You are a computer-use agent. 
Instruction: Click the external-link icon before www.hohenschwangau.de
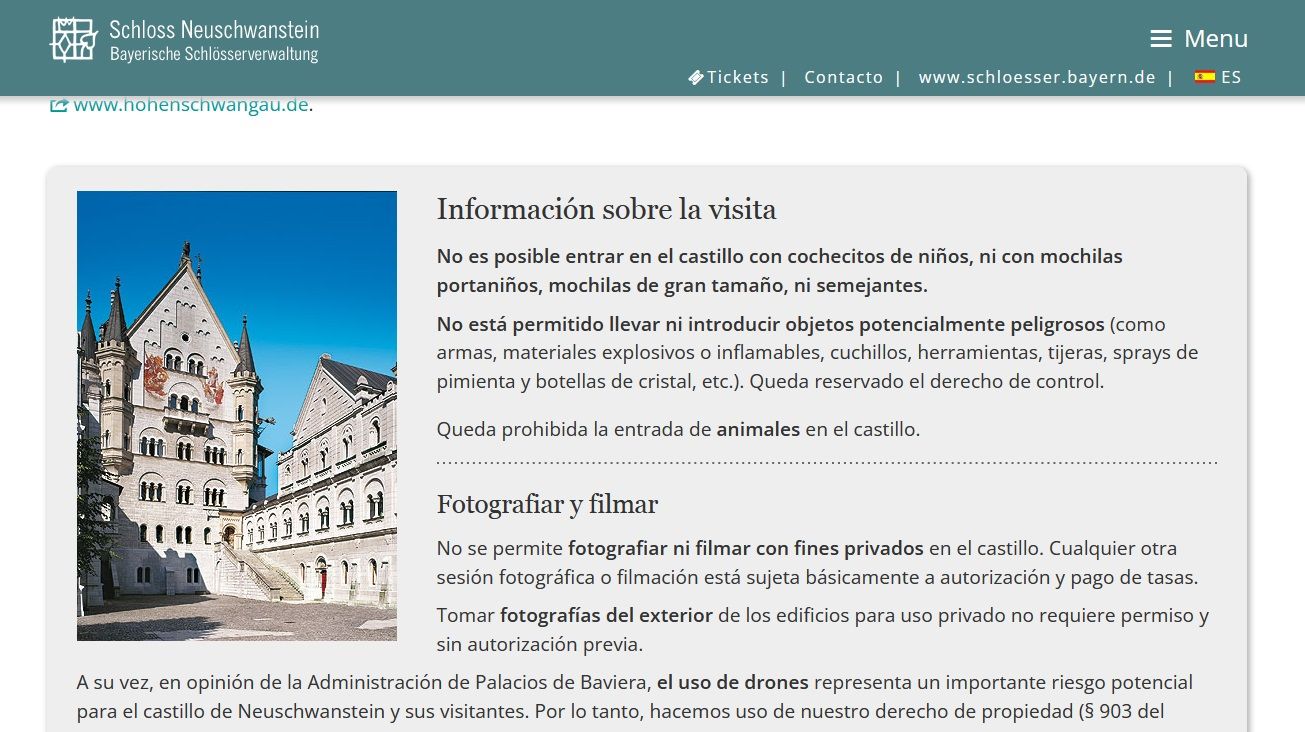coord(59,102)
